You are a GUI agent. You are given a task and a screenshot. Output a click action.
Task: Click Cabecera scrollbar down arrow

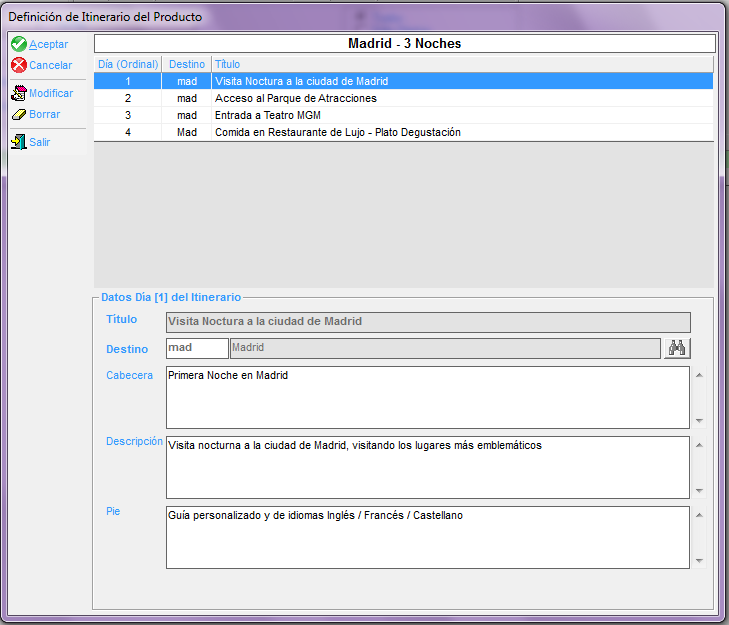click(699, 421)
